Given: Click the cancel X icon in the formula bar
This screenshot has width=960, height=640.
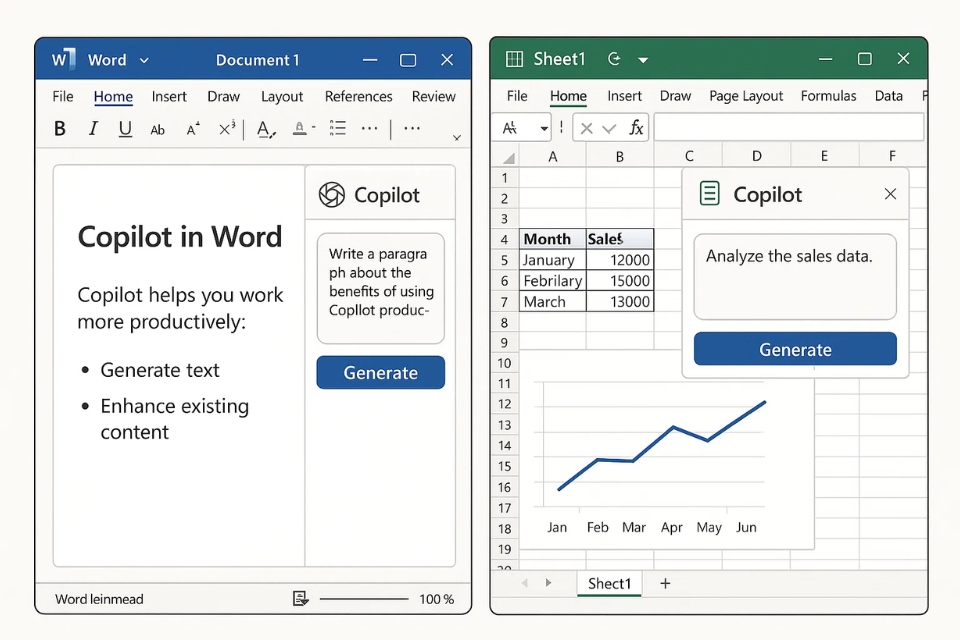Looking at the screenshot, I should [x=587, y=129].
